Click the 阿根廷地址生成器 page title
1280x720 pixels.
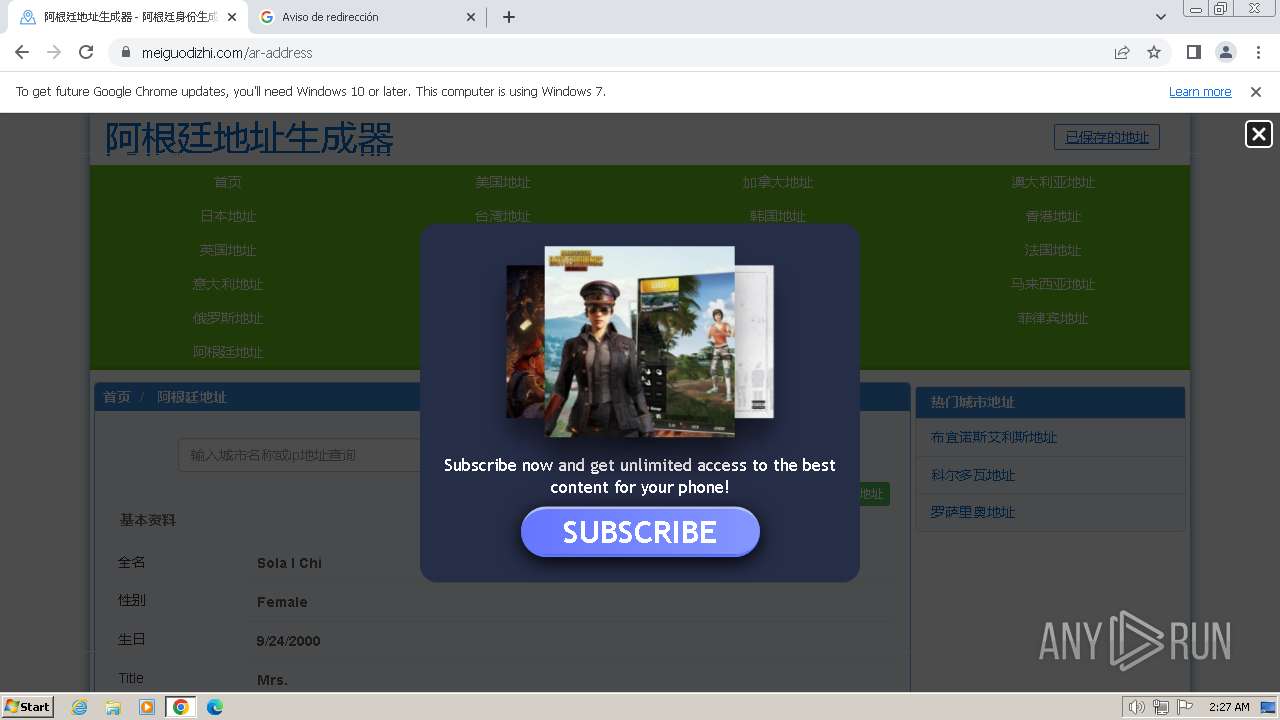249,139
